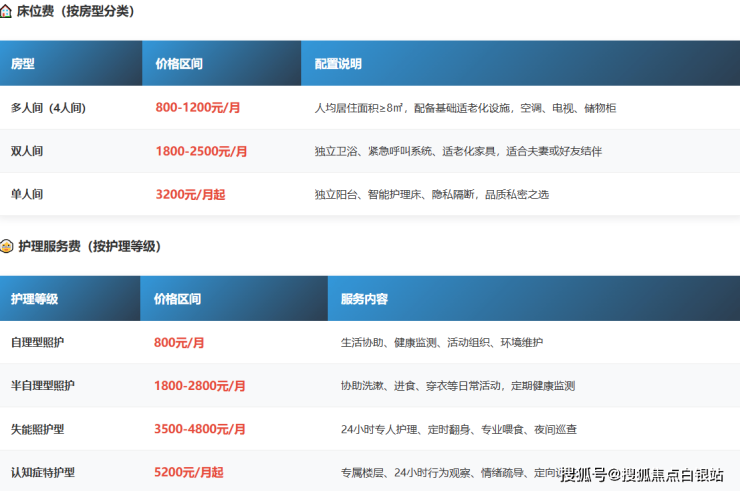Click the 护理等级 column header
The image size is (740, 491).
(34, 299)
